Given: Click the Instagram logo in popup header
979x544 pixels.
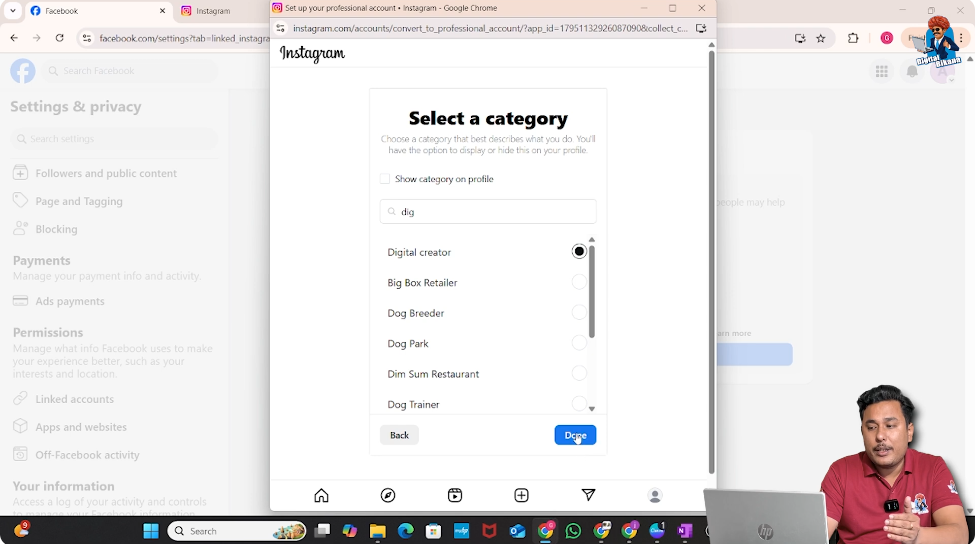Looking at the screenshot, I should coord(312,54).
